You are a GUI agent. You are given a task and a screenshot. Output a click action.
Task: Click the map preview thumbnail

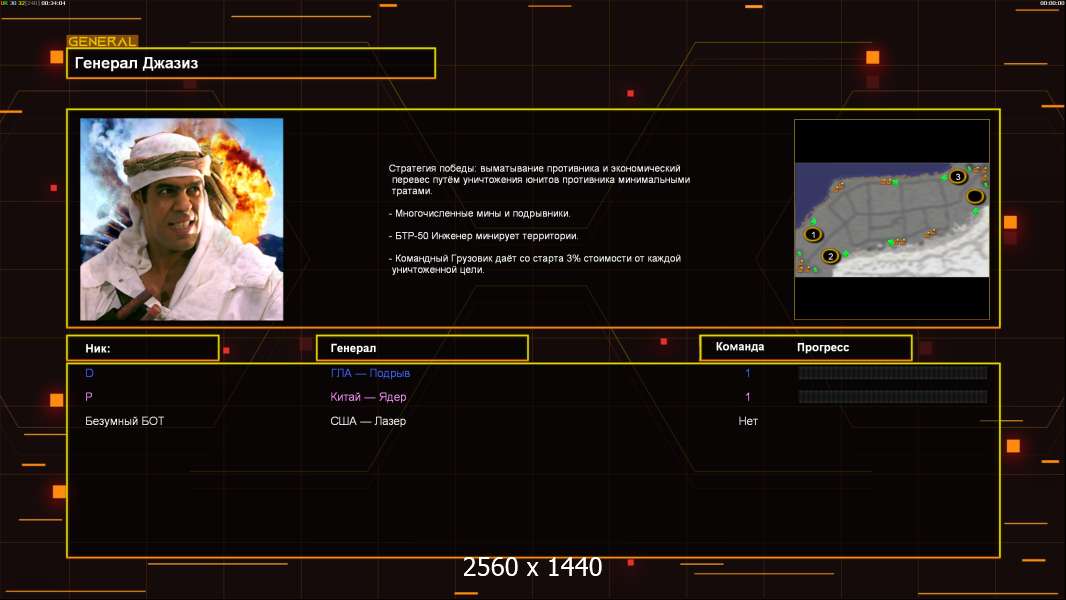pos(892,219)
